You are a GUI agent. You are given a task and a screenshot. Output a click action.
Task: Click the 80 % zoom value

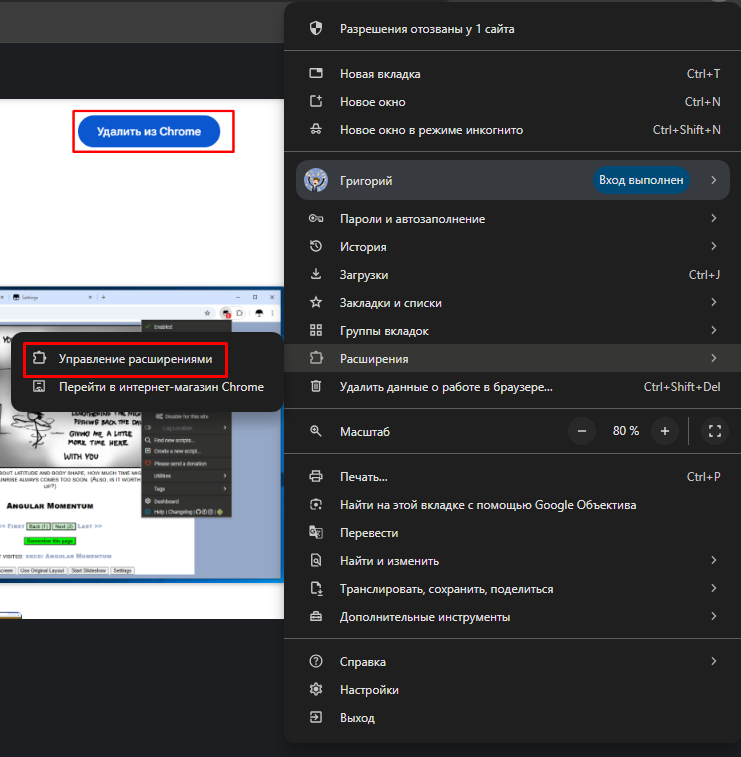pos(626,431)
